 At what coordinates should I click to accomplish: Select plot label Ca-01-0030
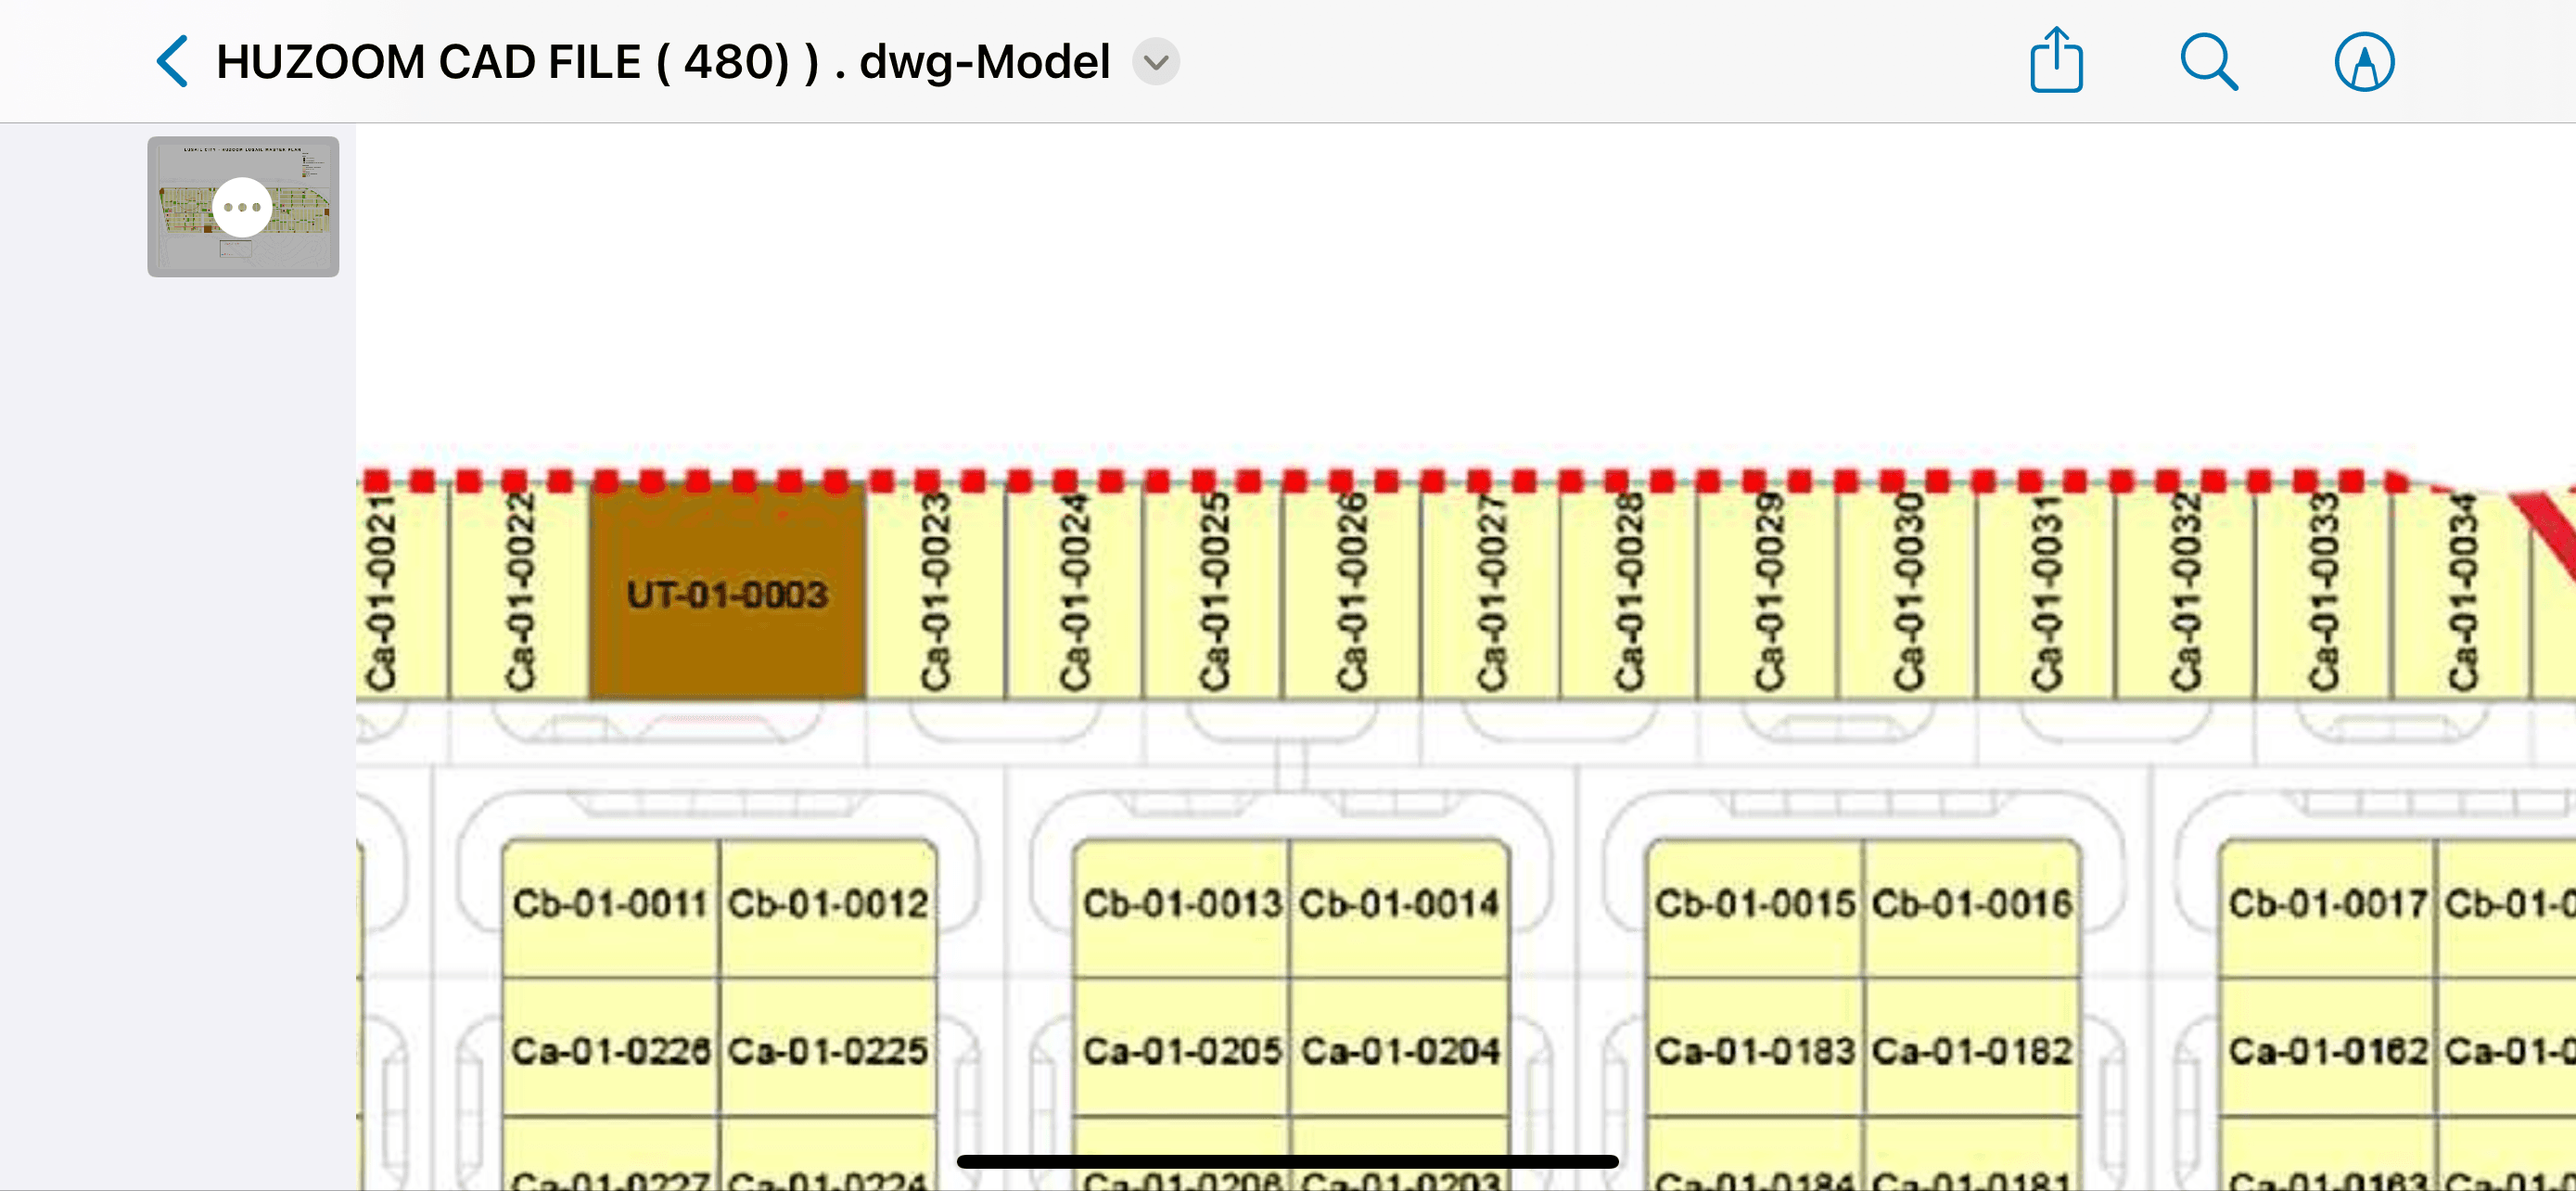(1907, 593)
